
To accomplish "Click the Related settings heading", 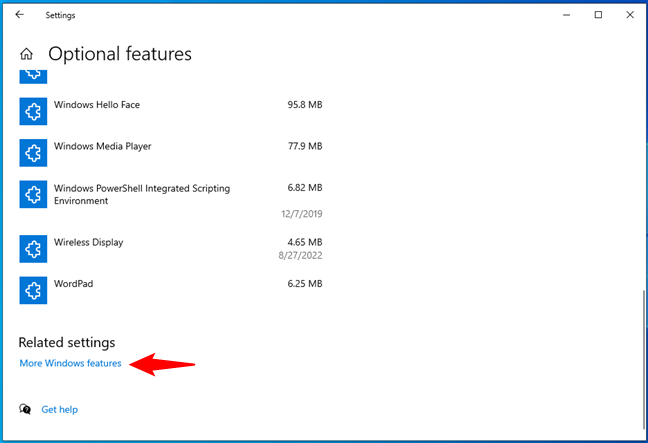I will coord(67,342).
